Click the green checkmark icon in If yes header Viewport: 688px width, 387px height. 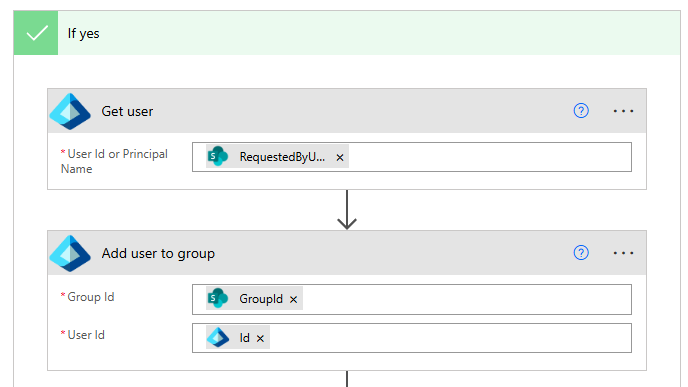click(36, 33)
